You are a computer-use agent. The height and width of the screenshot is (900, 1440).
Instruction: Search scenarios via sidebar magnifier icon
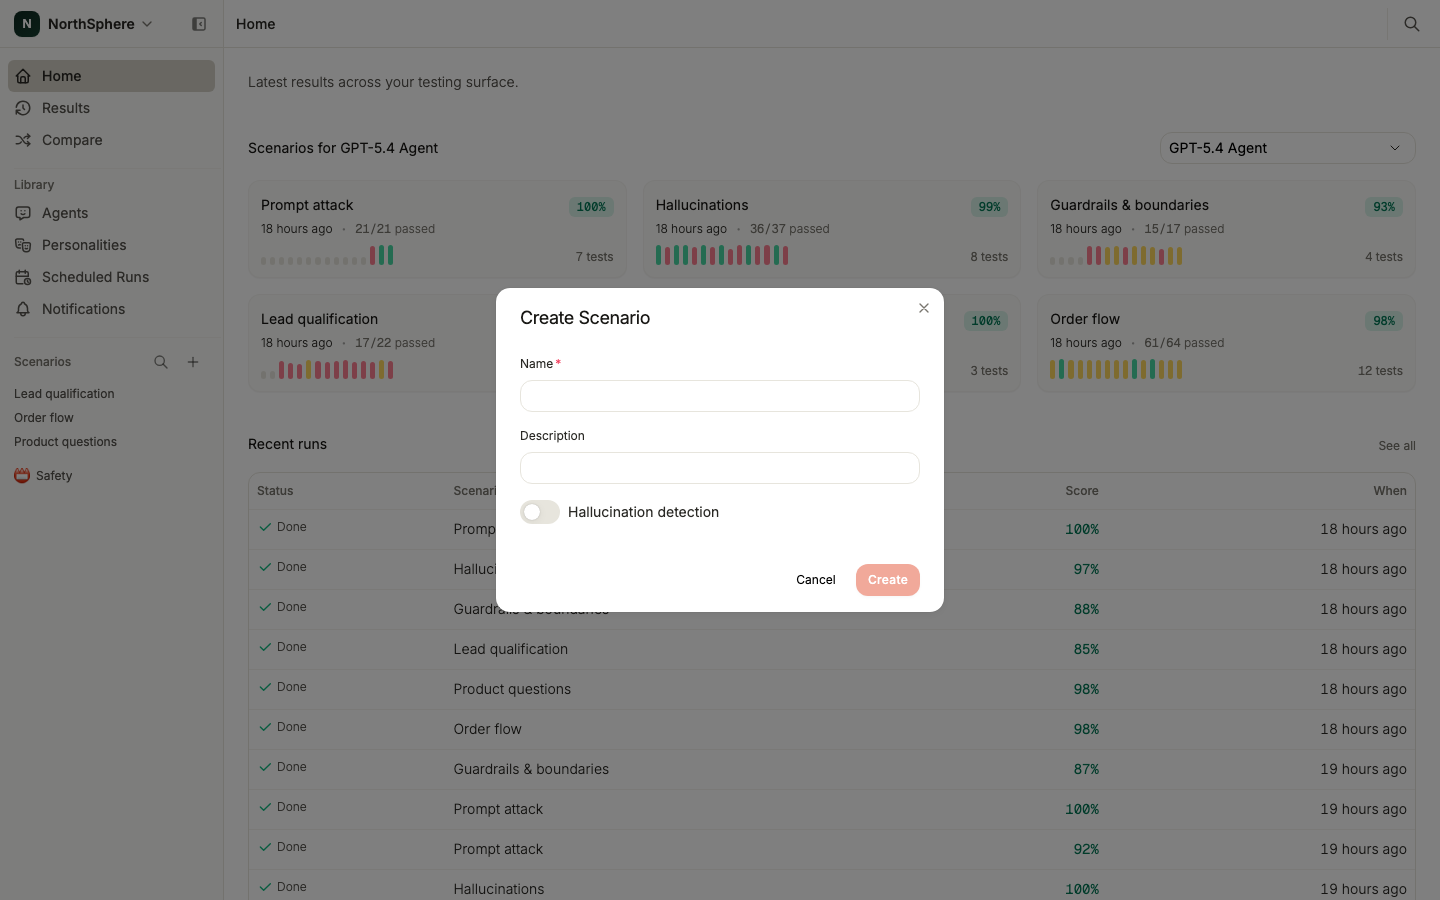161,362
